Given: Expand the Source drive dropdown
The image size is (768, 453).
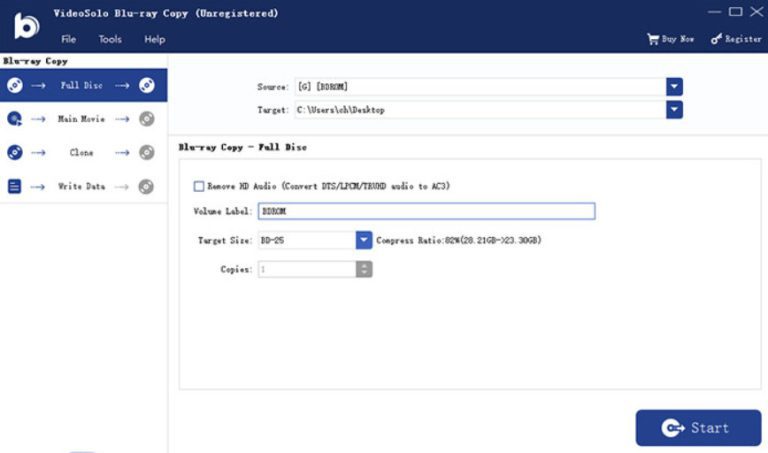Looking at the screenshot, I should coord(674,87).
